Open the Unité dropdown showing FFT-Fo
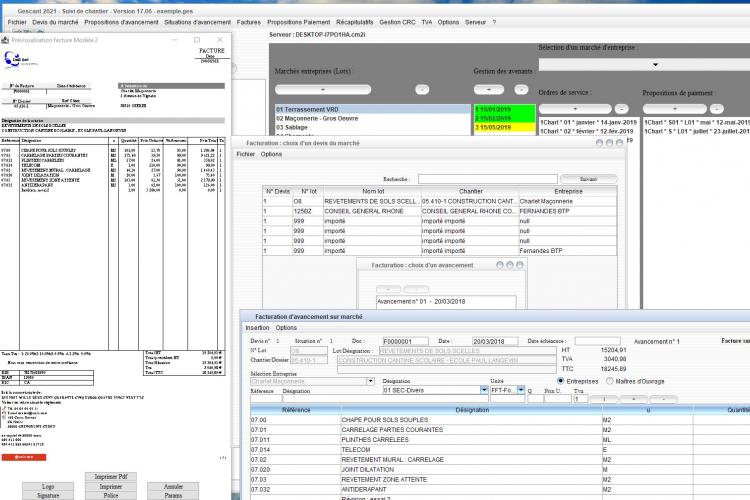Image resolution: width=750 pixels, height=500 pixels. [521, 390]
